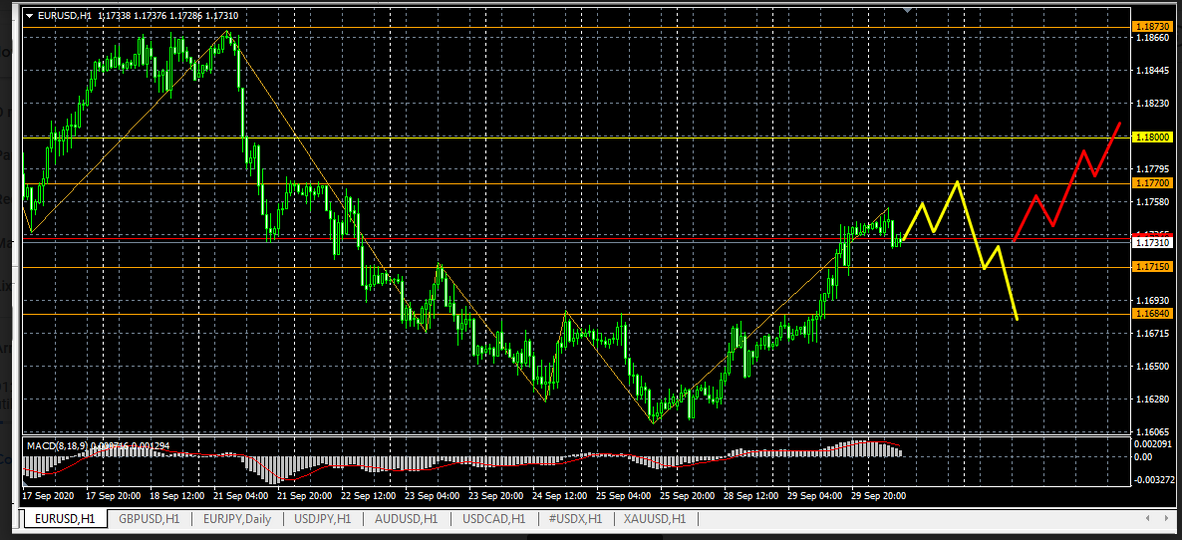Switch to the GBPUSD,H1 chart tab
Viewport: 1182px width, 540px height.
(x=149, y=519)
